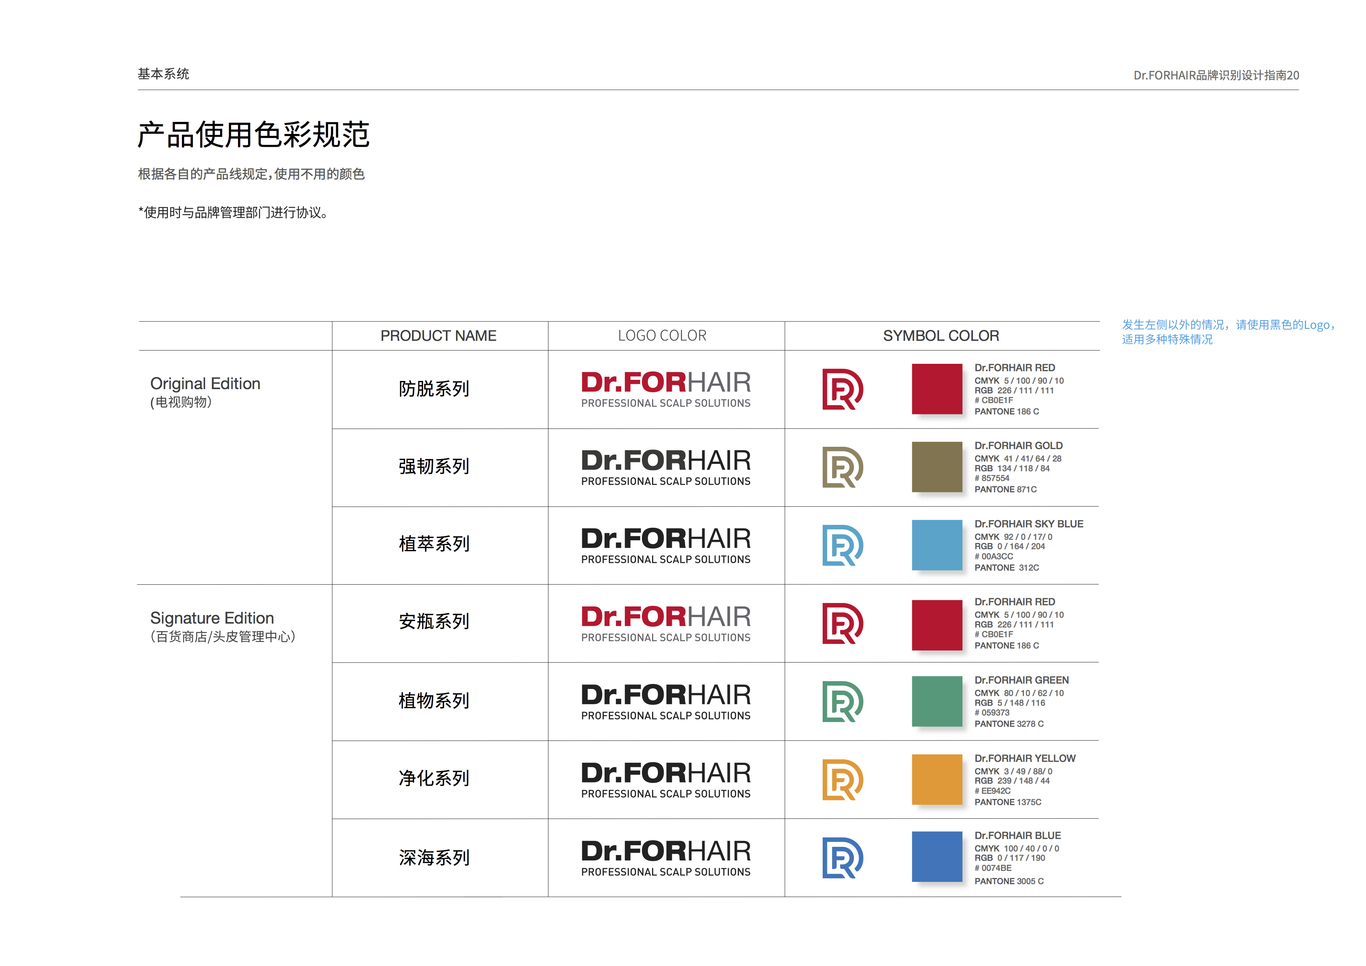Click the red R symbol in 安瓶系列 row

tap(842, 623)
